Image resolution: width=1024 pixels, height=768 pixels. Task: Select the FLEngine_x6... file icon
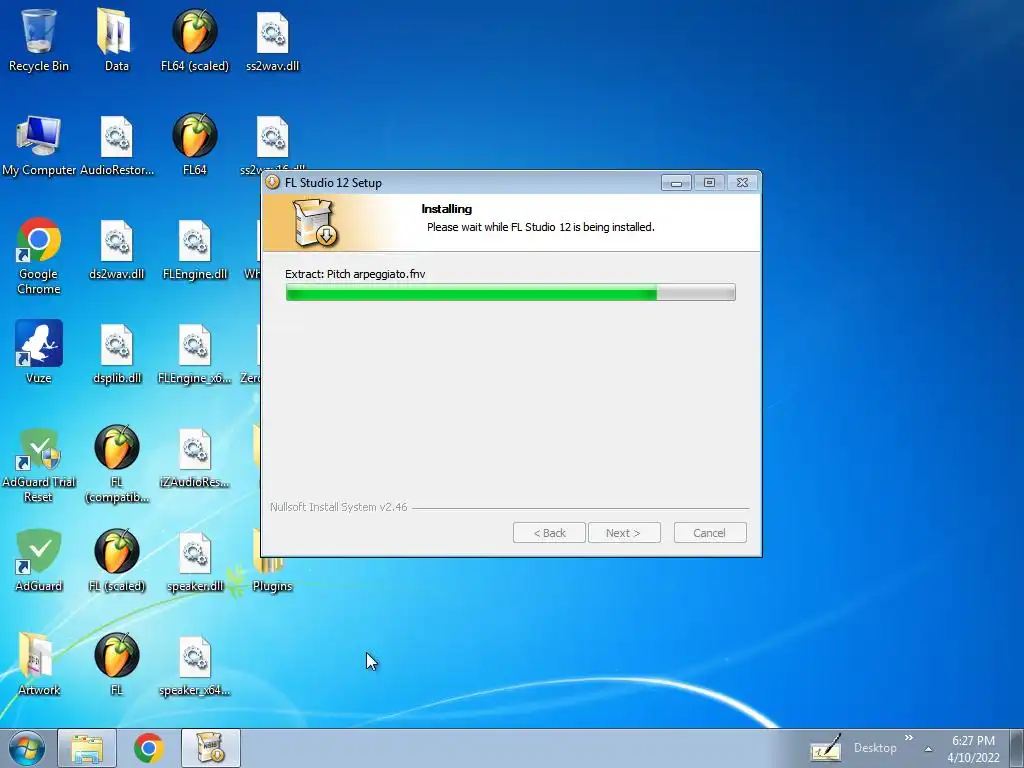195,351
